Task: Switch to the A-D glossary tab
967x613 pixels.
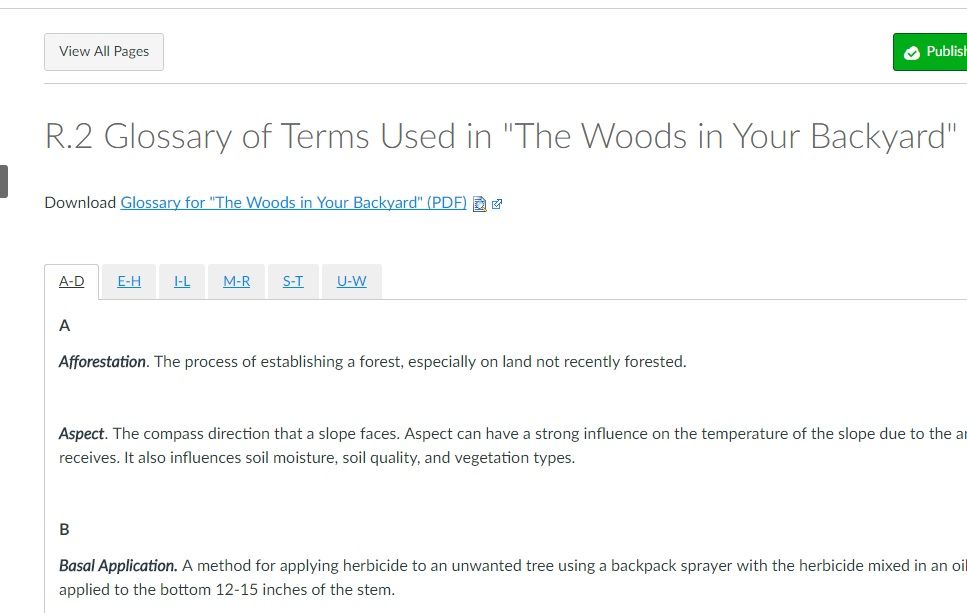Action: pos(72,281)
